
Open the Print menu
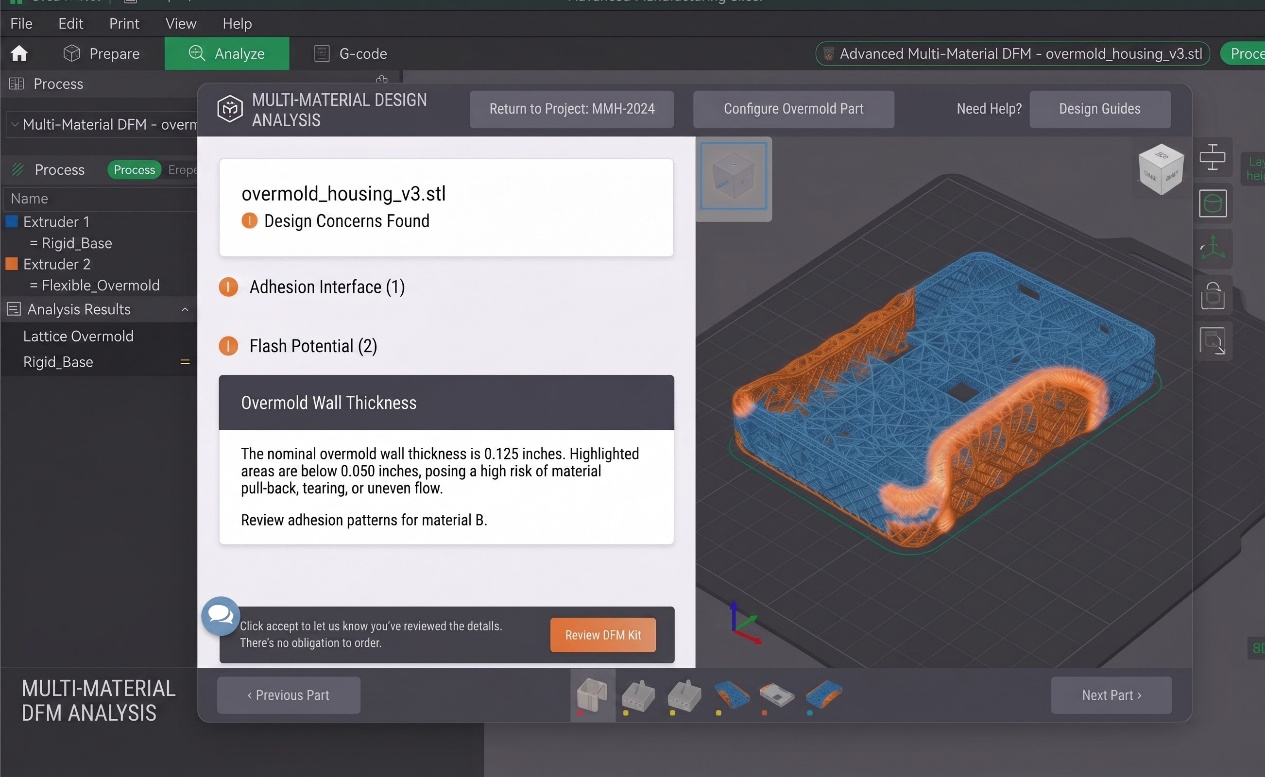[125, 23]
